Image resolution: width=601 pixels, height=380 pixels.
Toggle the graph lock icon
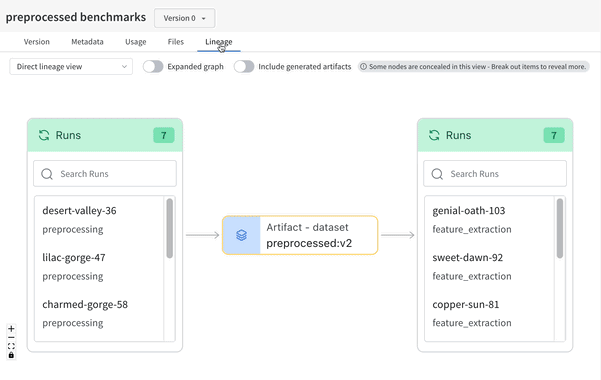click(x=11, y=355)
